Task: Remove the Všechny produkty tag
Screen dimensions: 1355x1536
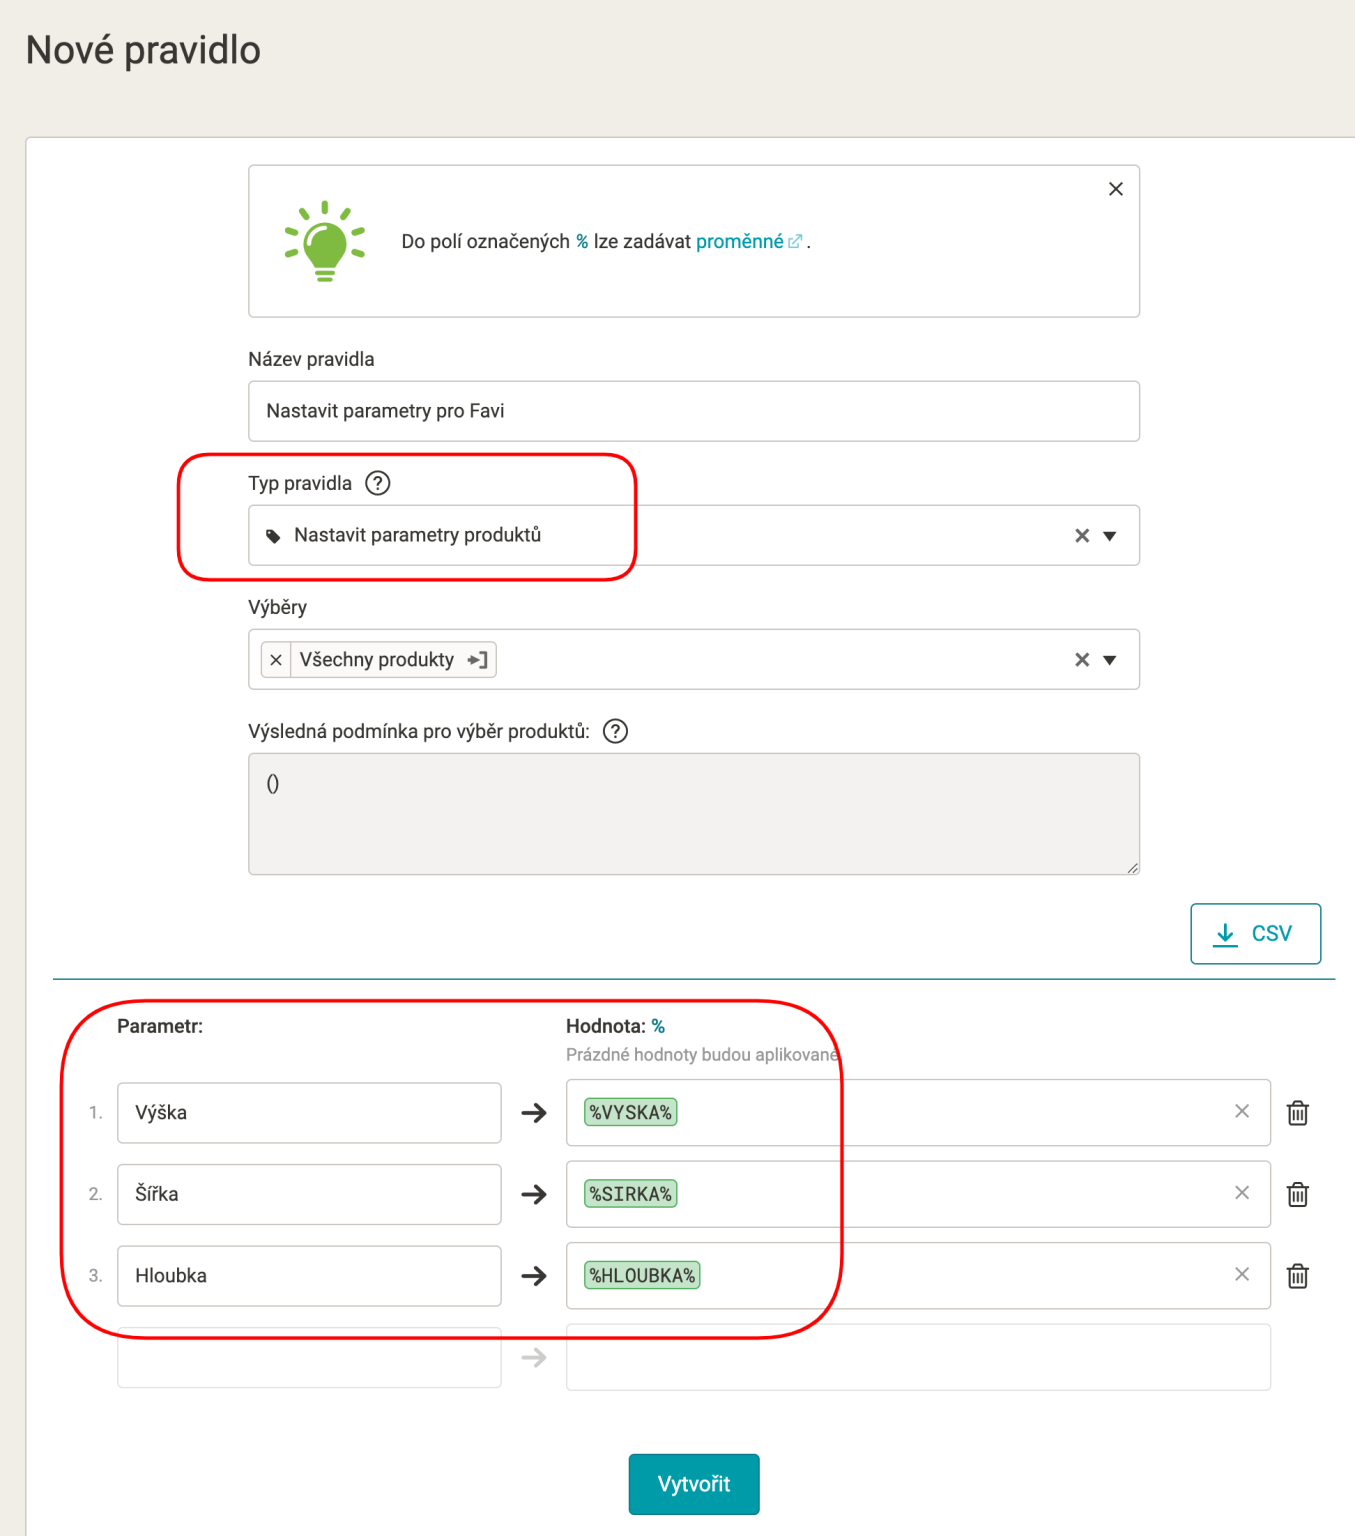Action: coord(276,660)
